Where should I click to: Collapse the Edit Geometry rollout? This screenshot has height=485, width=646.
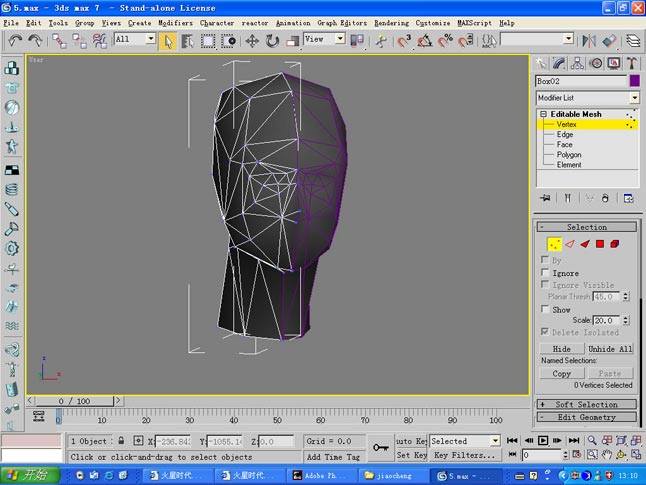point(587,417)
